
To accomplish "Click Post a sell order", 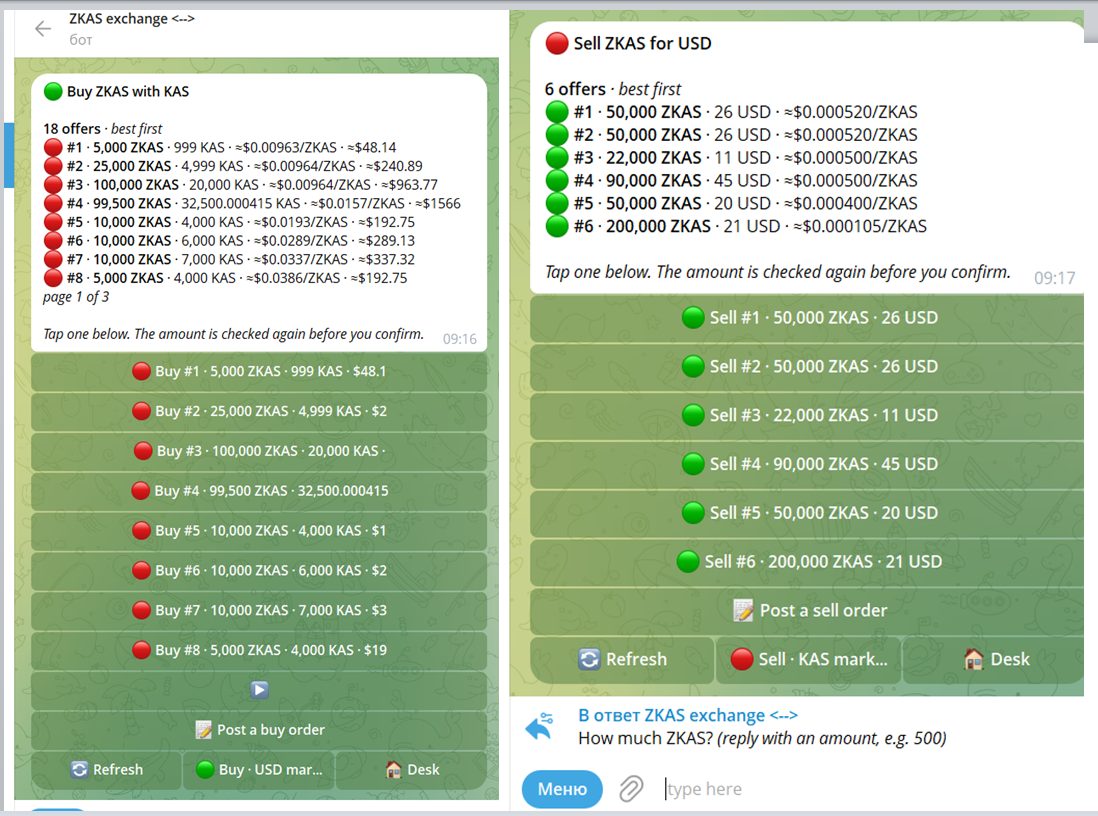I will coord(807,611).
